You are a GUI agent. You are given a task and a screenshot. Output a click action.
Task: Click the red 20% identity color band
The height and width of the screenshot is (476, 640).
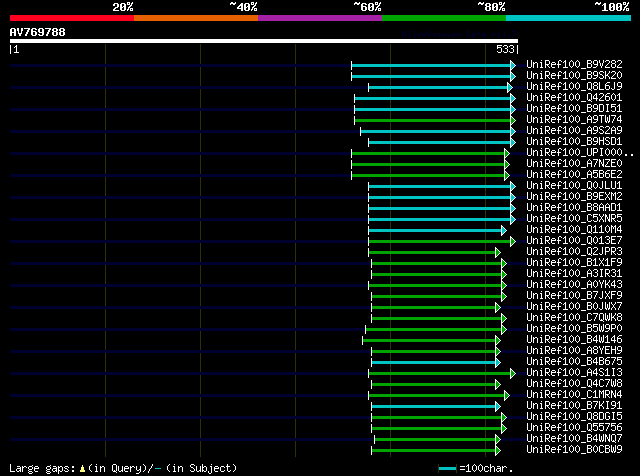coord(72,18)
